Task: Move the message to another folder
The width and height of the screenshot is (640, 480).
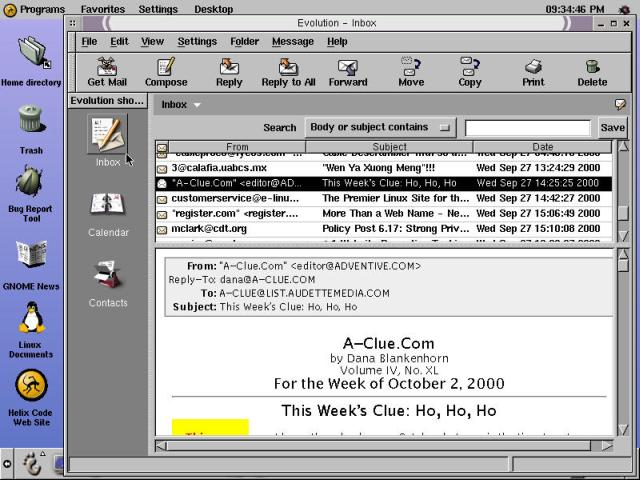Action: point(411,71)
